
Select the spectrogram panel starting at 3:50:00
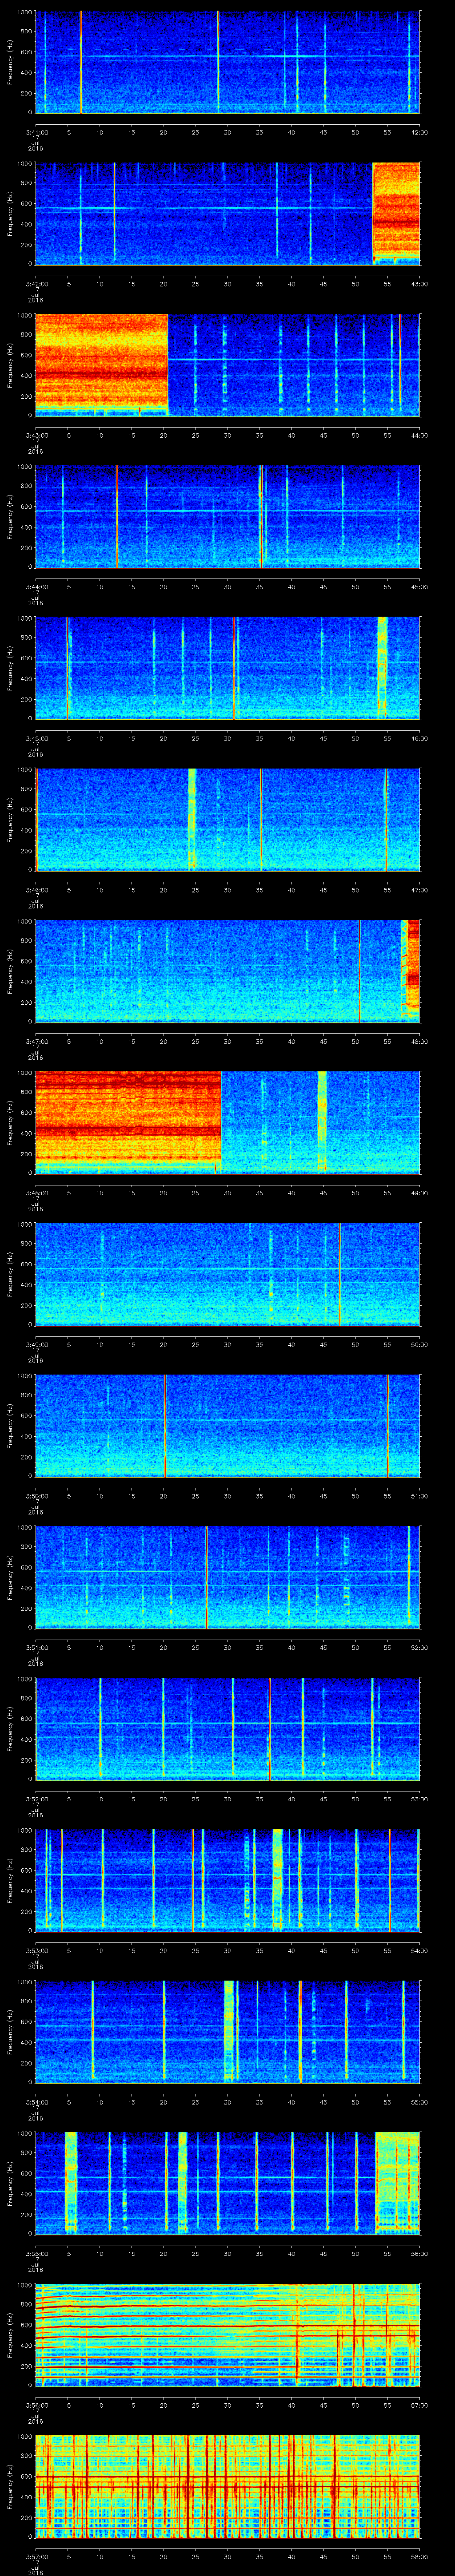pos(228,1425)
